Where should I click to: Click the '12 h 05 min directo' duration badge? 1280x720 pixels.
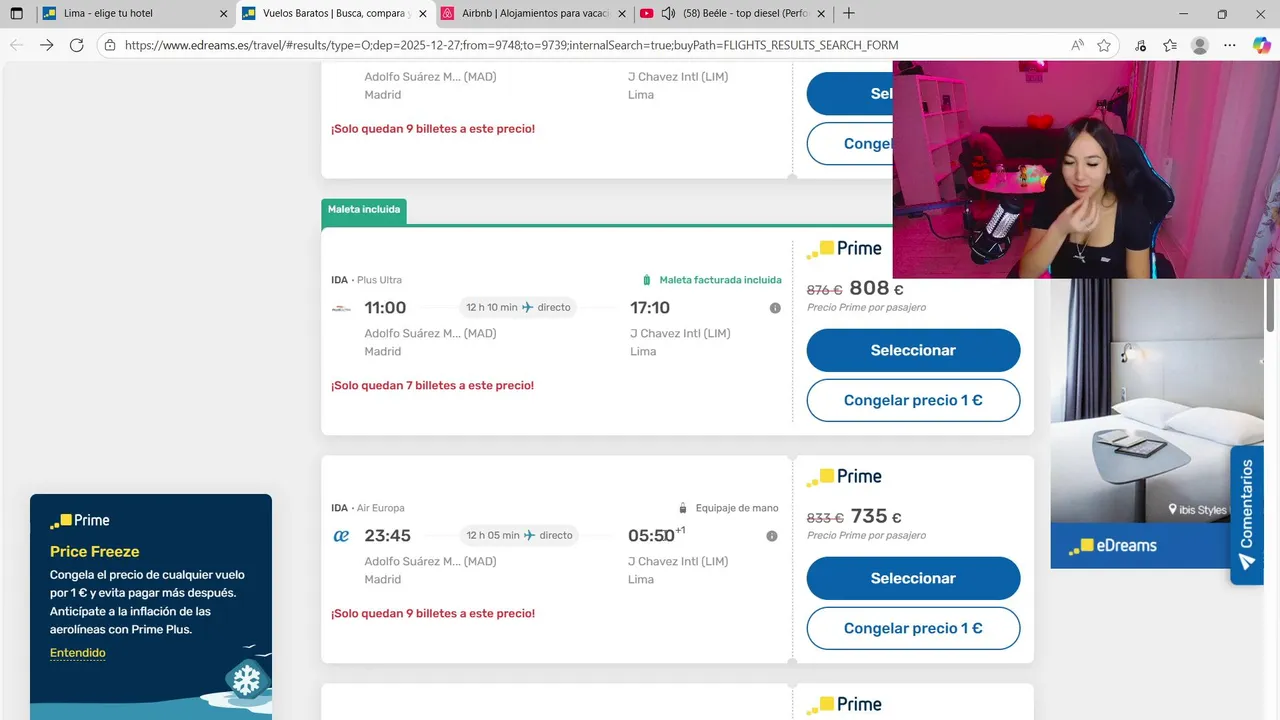click(x=519, y=535)
